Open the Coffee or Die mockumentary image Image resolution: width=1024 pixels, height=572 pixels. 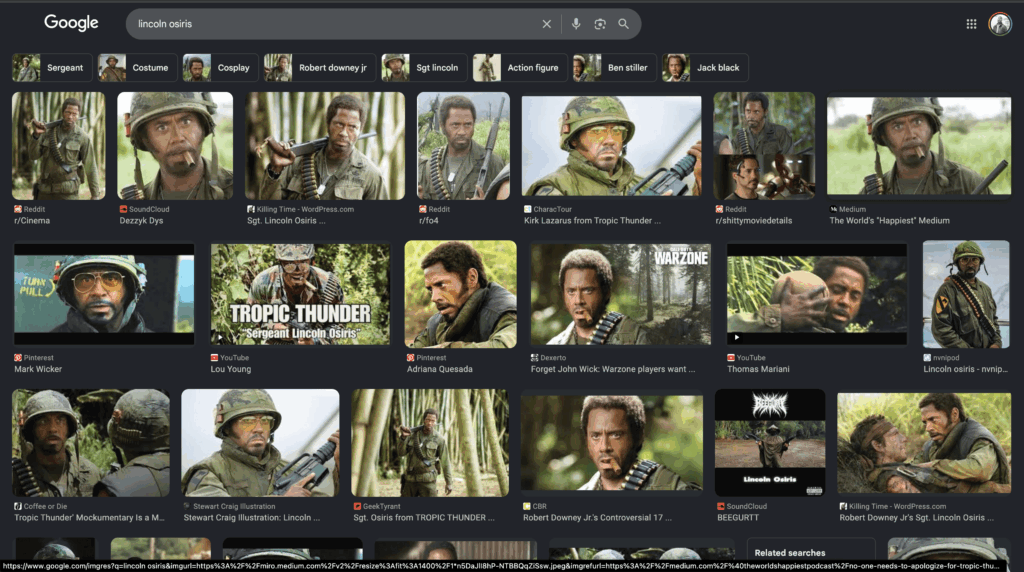(x=91, y=443)
